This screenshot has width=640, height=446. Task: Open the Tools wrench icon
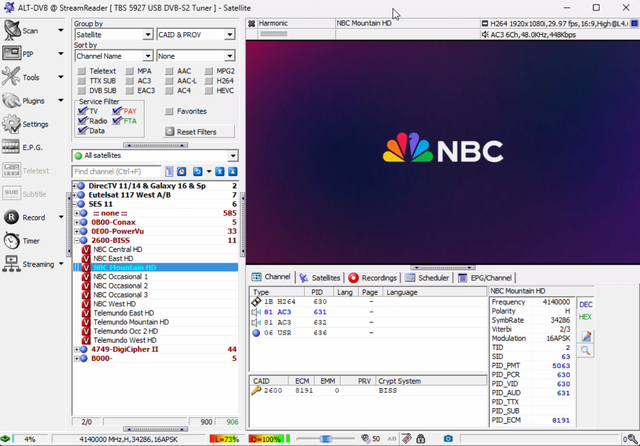click(11, 77)
